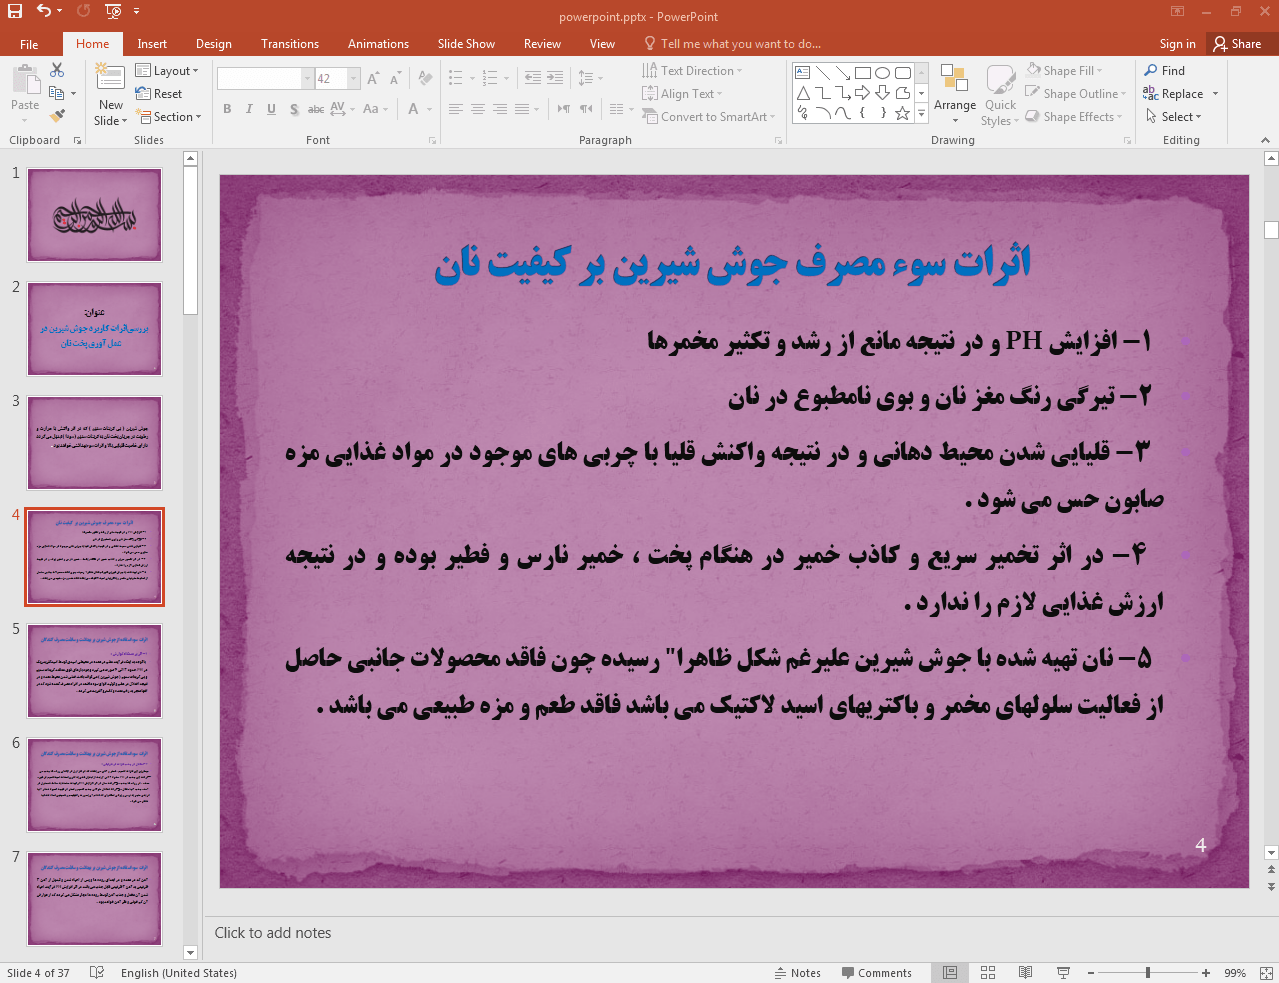The height and width of the screenshot is (983, 1279).
Task: Open the Arrange tool
Action: point(954,95)
